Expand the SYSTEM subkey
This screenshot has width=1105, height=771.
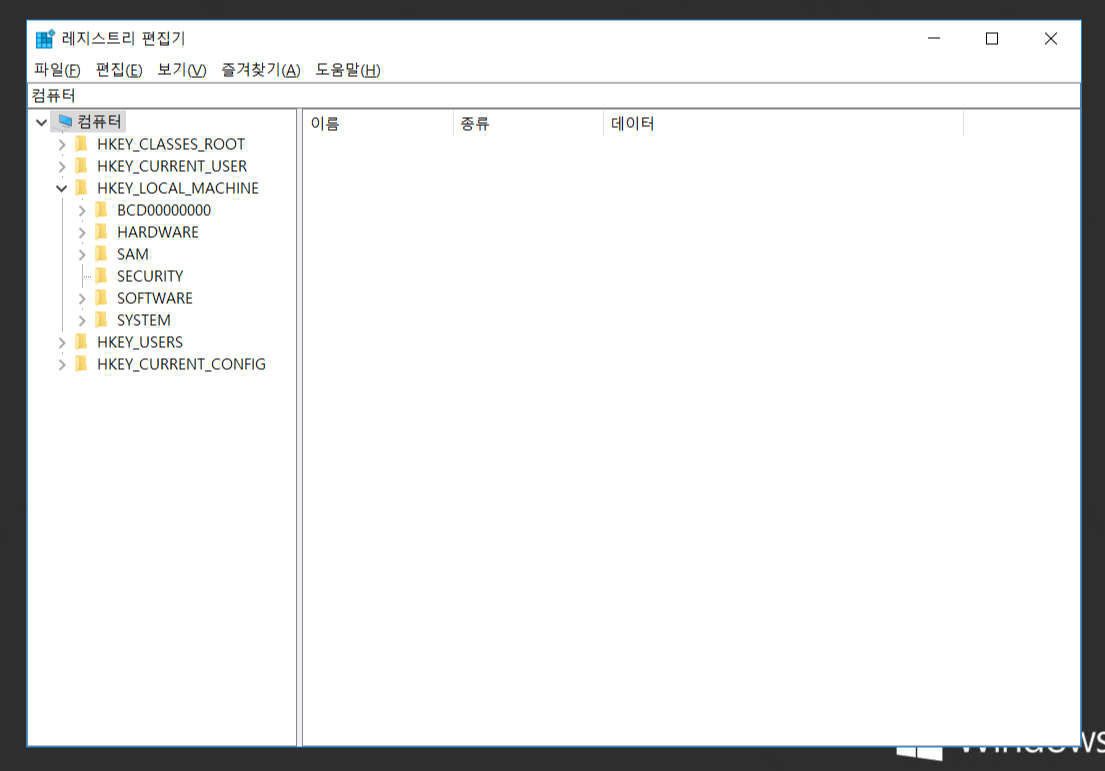click(82, 320)
